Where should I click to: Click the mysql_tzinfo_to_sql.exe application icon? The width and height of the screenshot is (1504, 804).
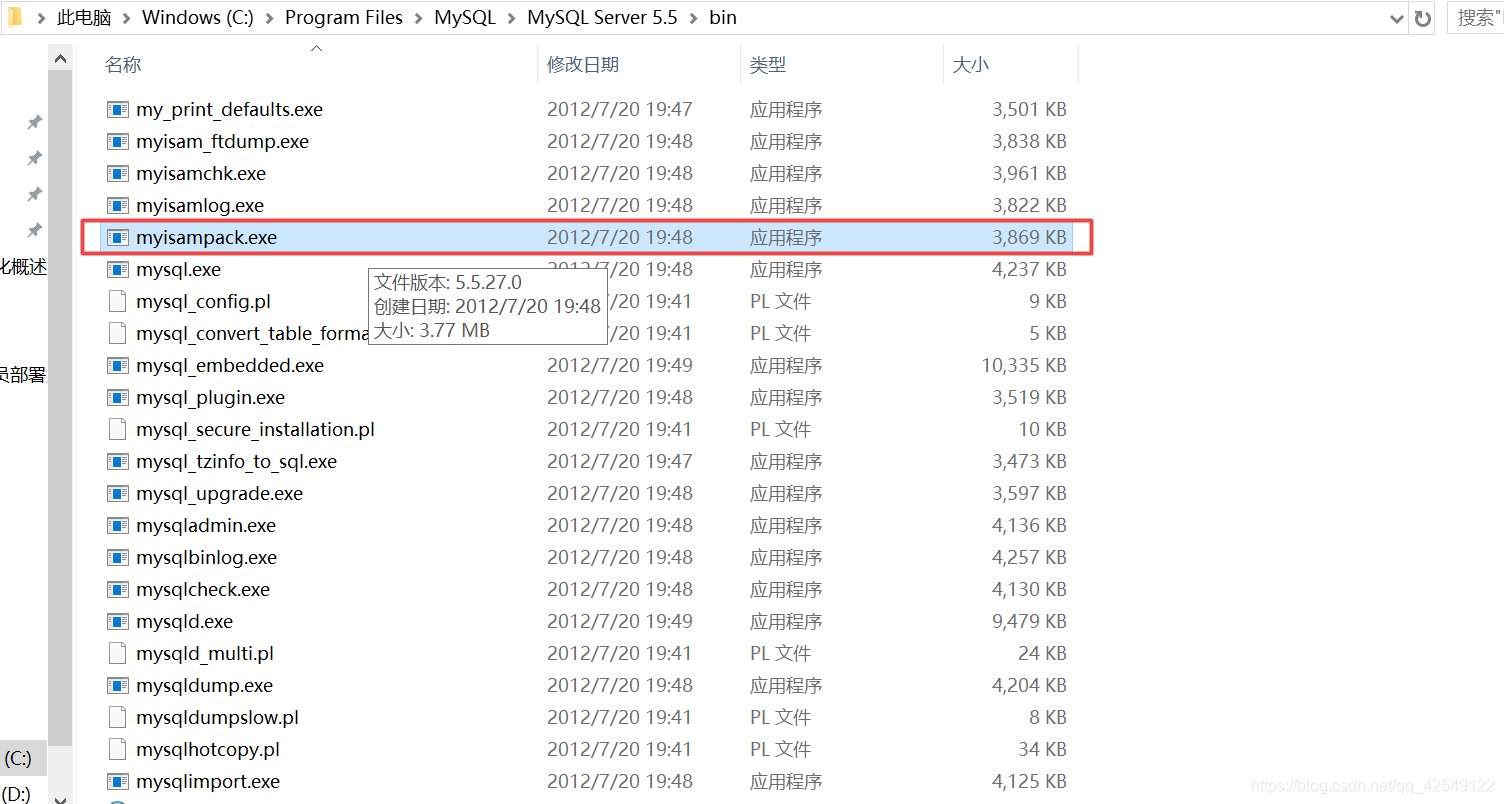[x=118, y=462]
